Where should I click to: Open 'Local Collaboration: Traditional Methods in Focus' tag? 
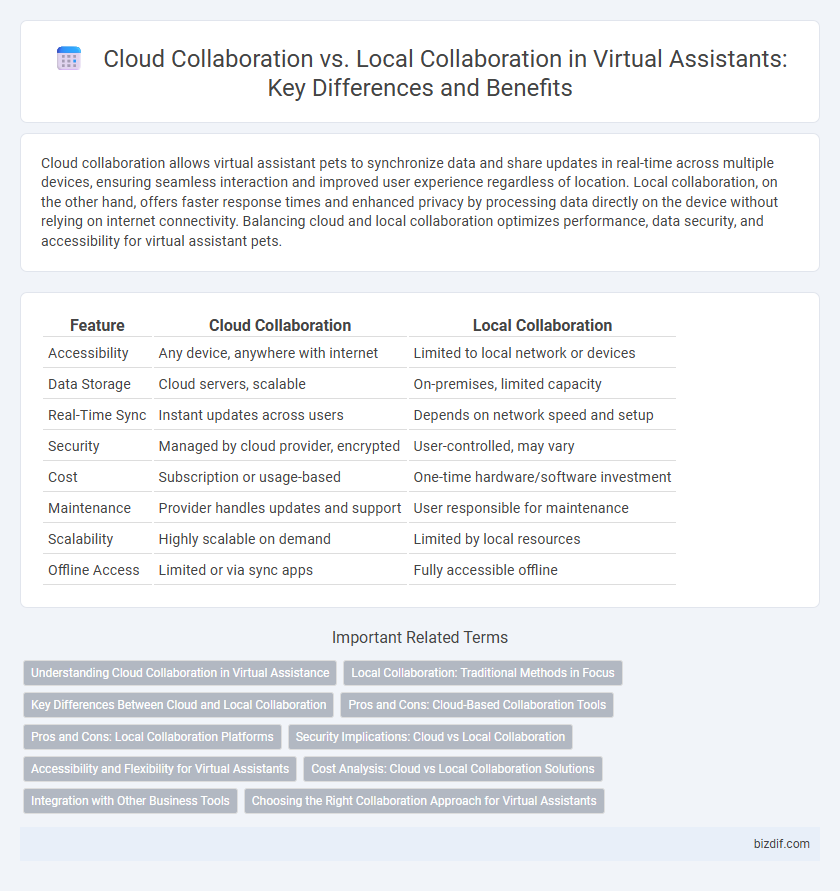click(x=483, y=673)
